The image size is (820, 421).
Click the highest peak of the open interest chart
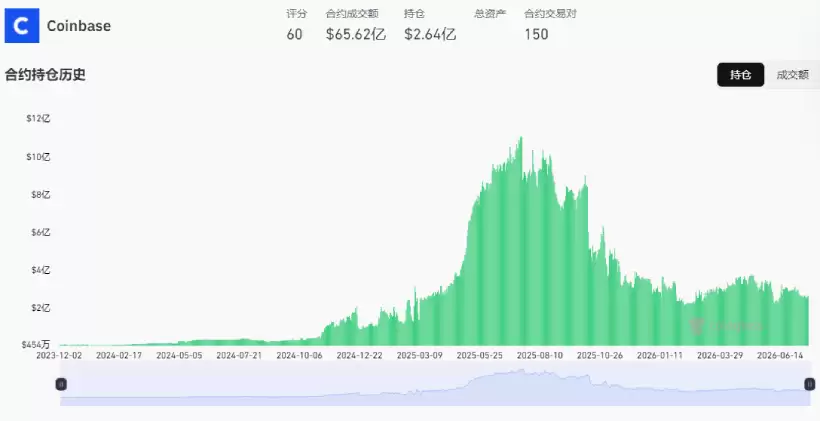tap(521, 138)
